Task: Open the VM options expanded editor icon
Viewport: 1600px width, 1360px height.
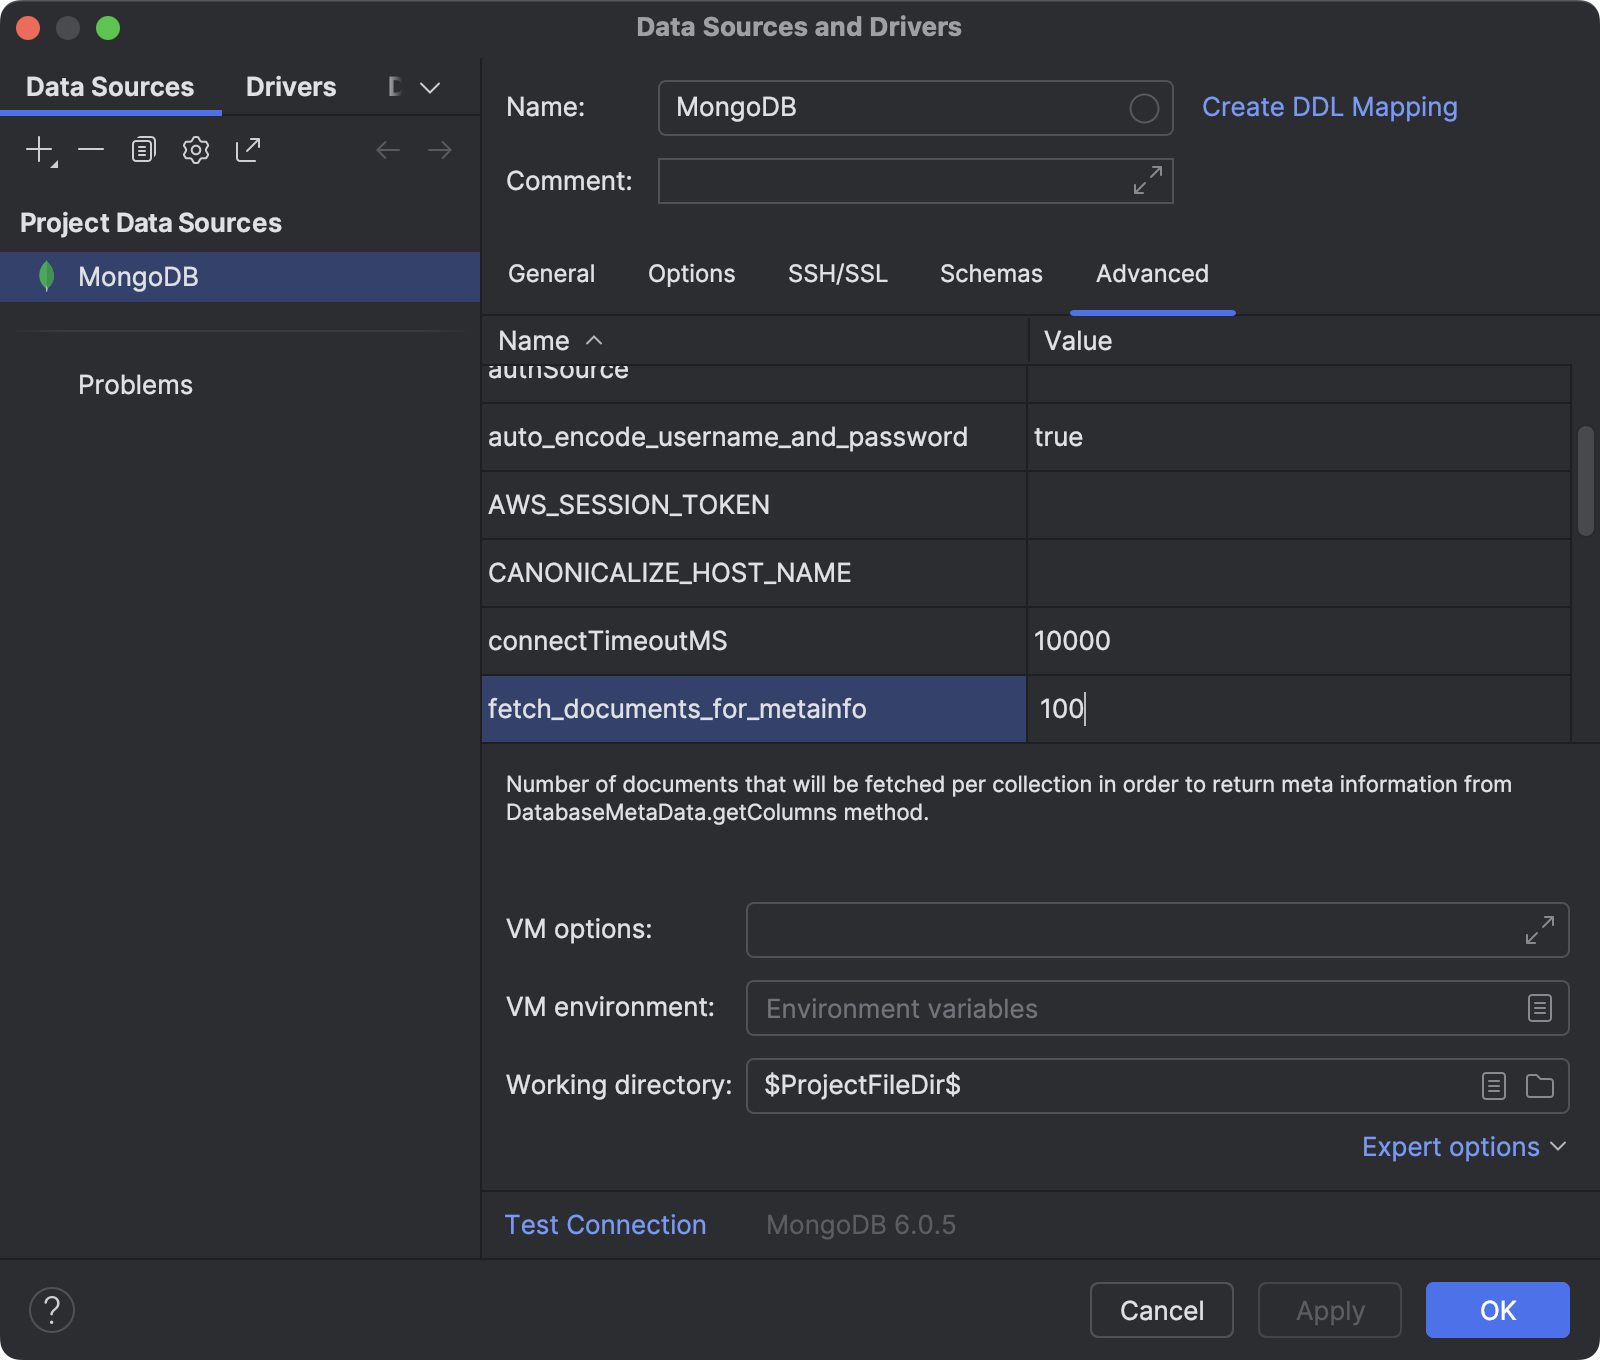Action: (x=1540, y=929)
